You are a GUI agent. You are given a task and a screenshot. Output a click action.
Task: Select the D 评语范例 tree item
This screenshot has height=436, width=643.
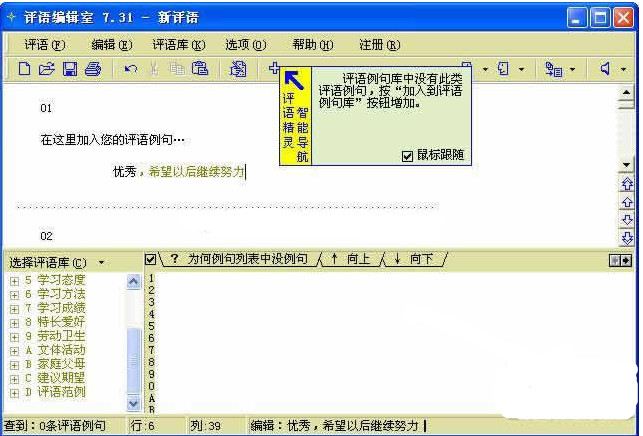tap(55, 392)
